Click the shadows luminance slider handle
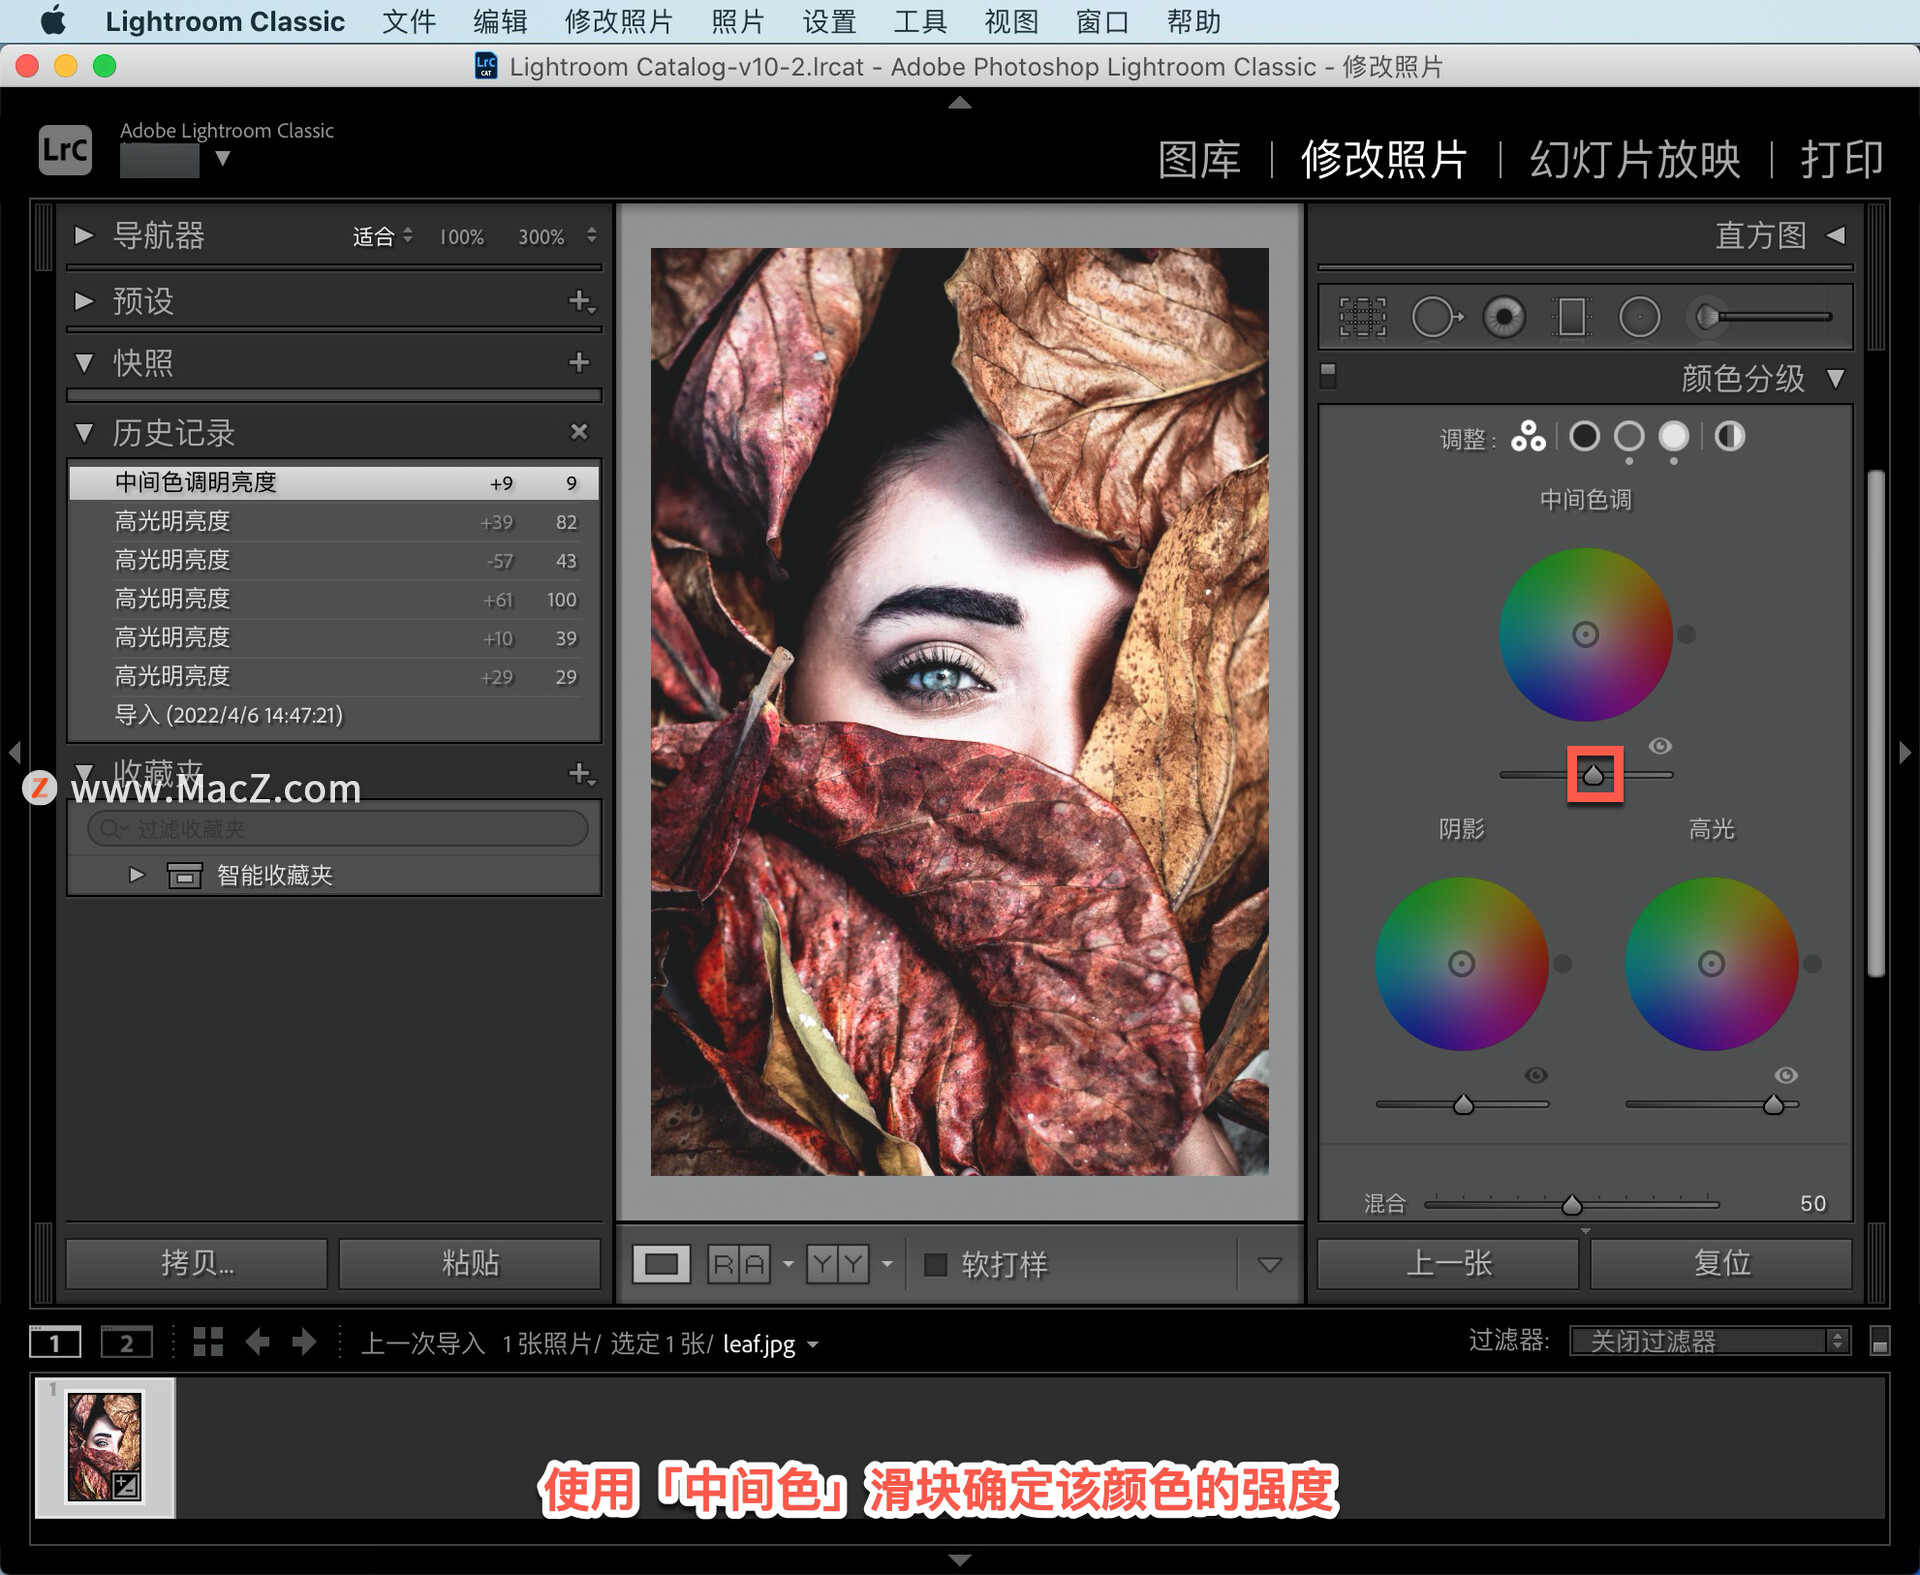The width and height of the screenshot is (1920, 1575). 1463,1104
